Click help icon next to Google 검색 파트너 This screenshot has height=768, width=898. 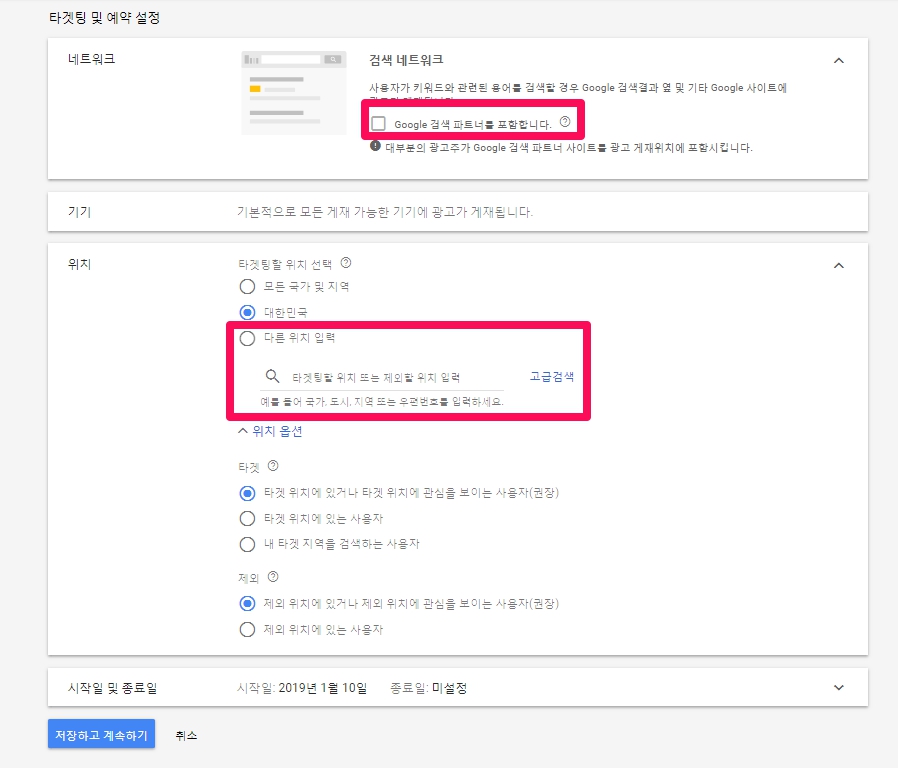[x=565, y=123]
